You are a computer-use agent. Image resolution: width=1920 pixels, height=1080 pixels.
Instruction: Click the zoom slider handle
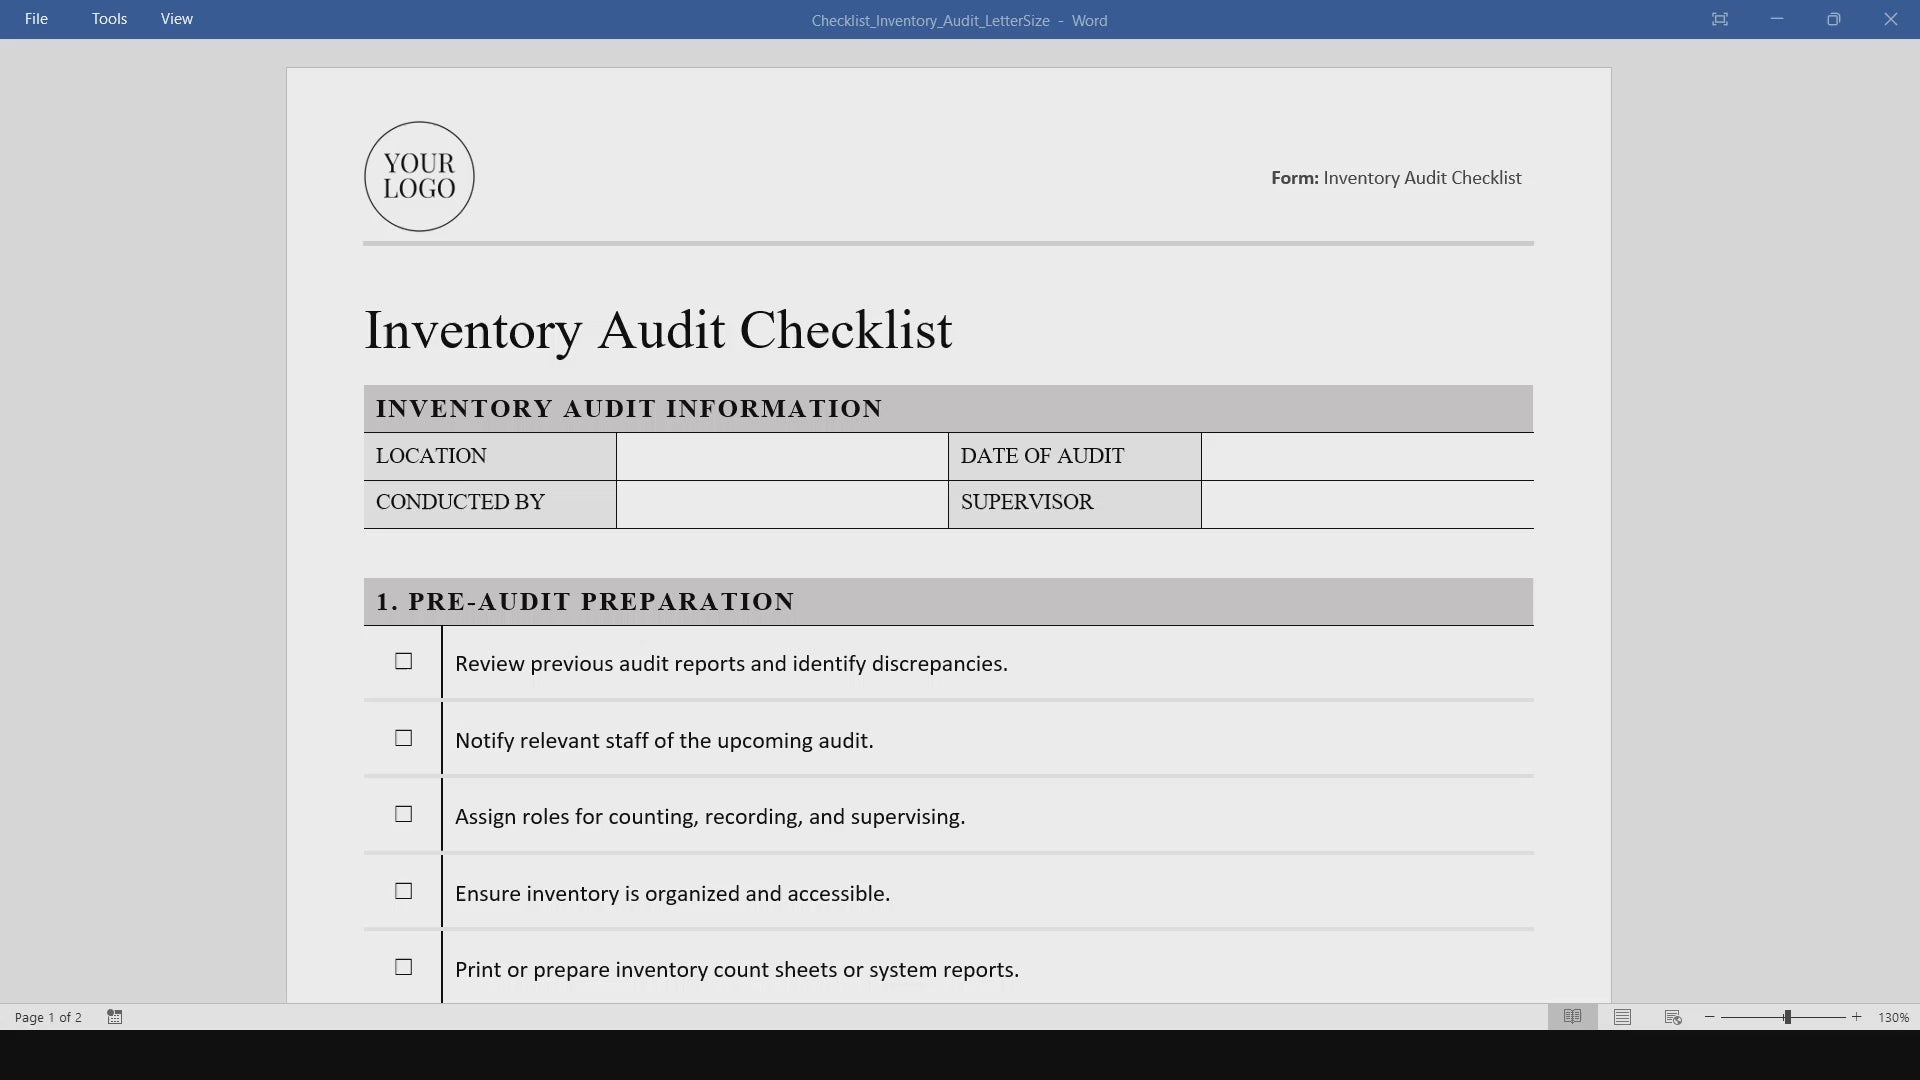point(1787,1017)
